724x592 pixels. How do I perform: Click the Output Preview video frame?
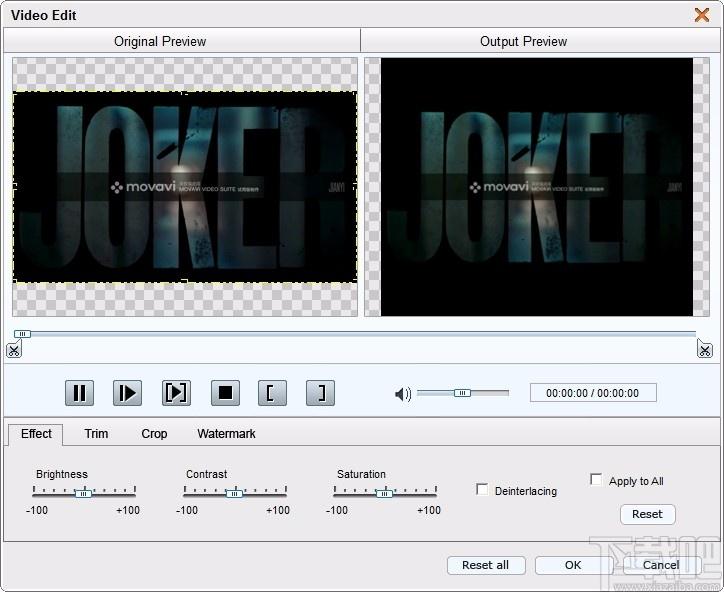(x=537, y=187)
